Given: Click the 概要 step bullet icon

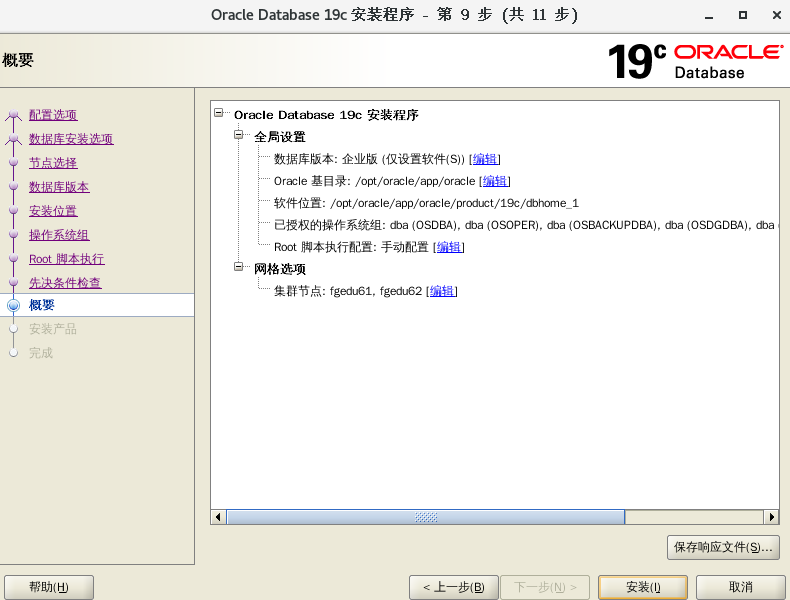Looking at the screenshot, I should point(14,305).
